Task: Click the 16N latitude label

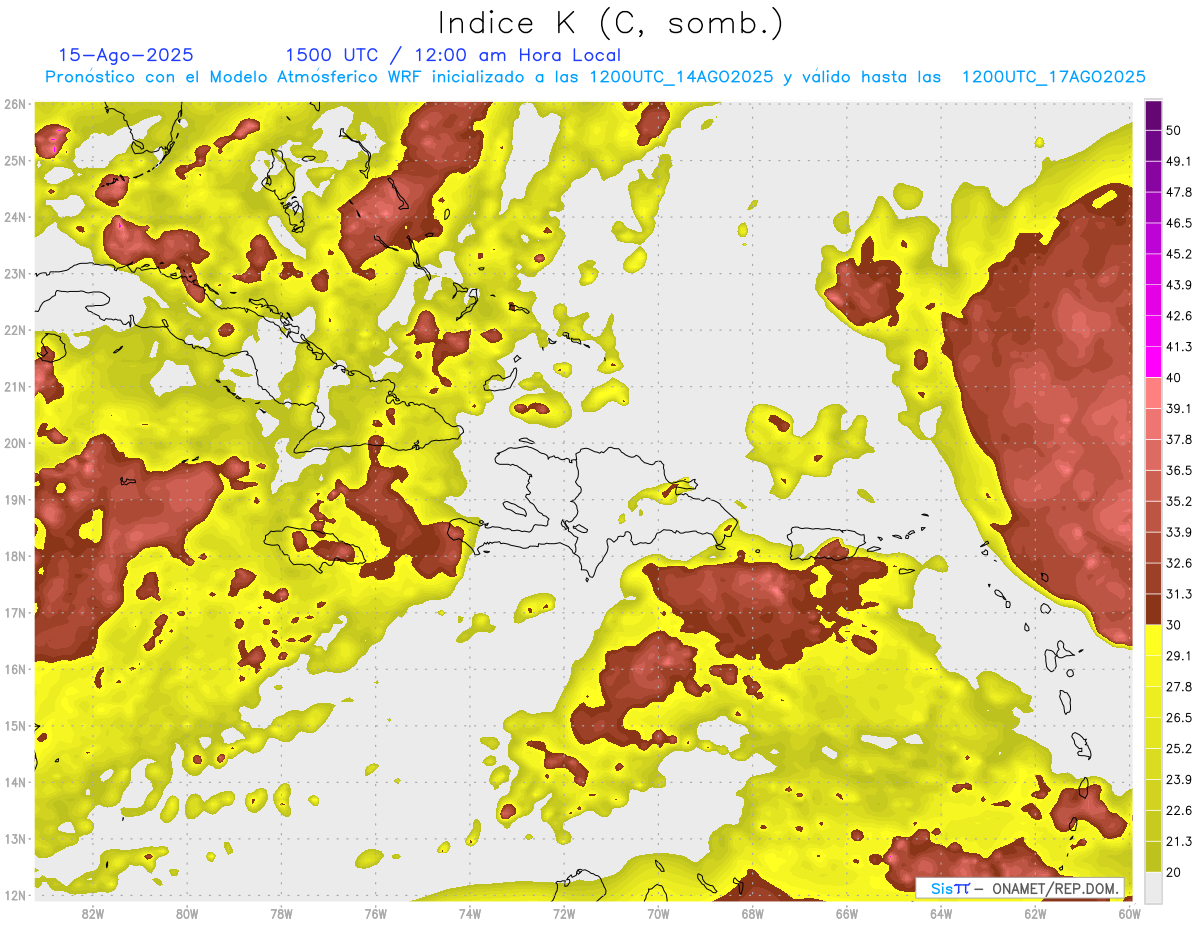Action: pos(15,669)
